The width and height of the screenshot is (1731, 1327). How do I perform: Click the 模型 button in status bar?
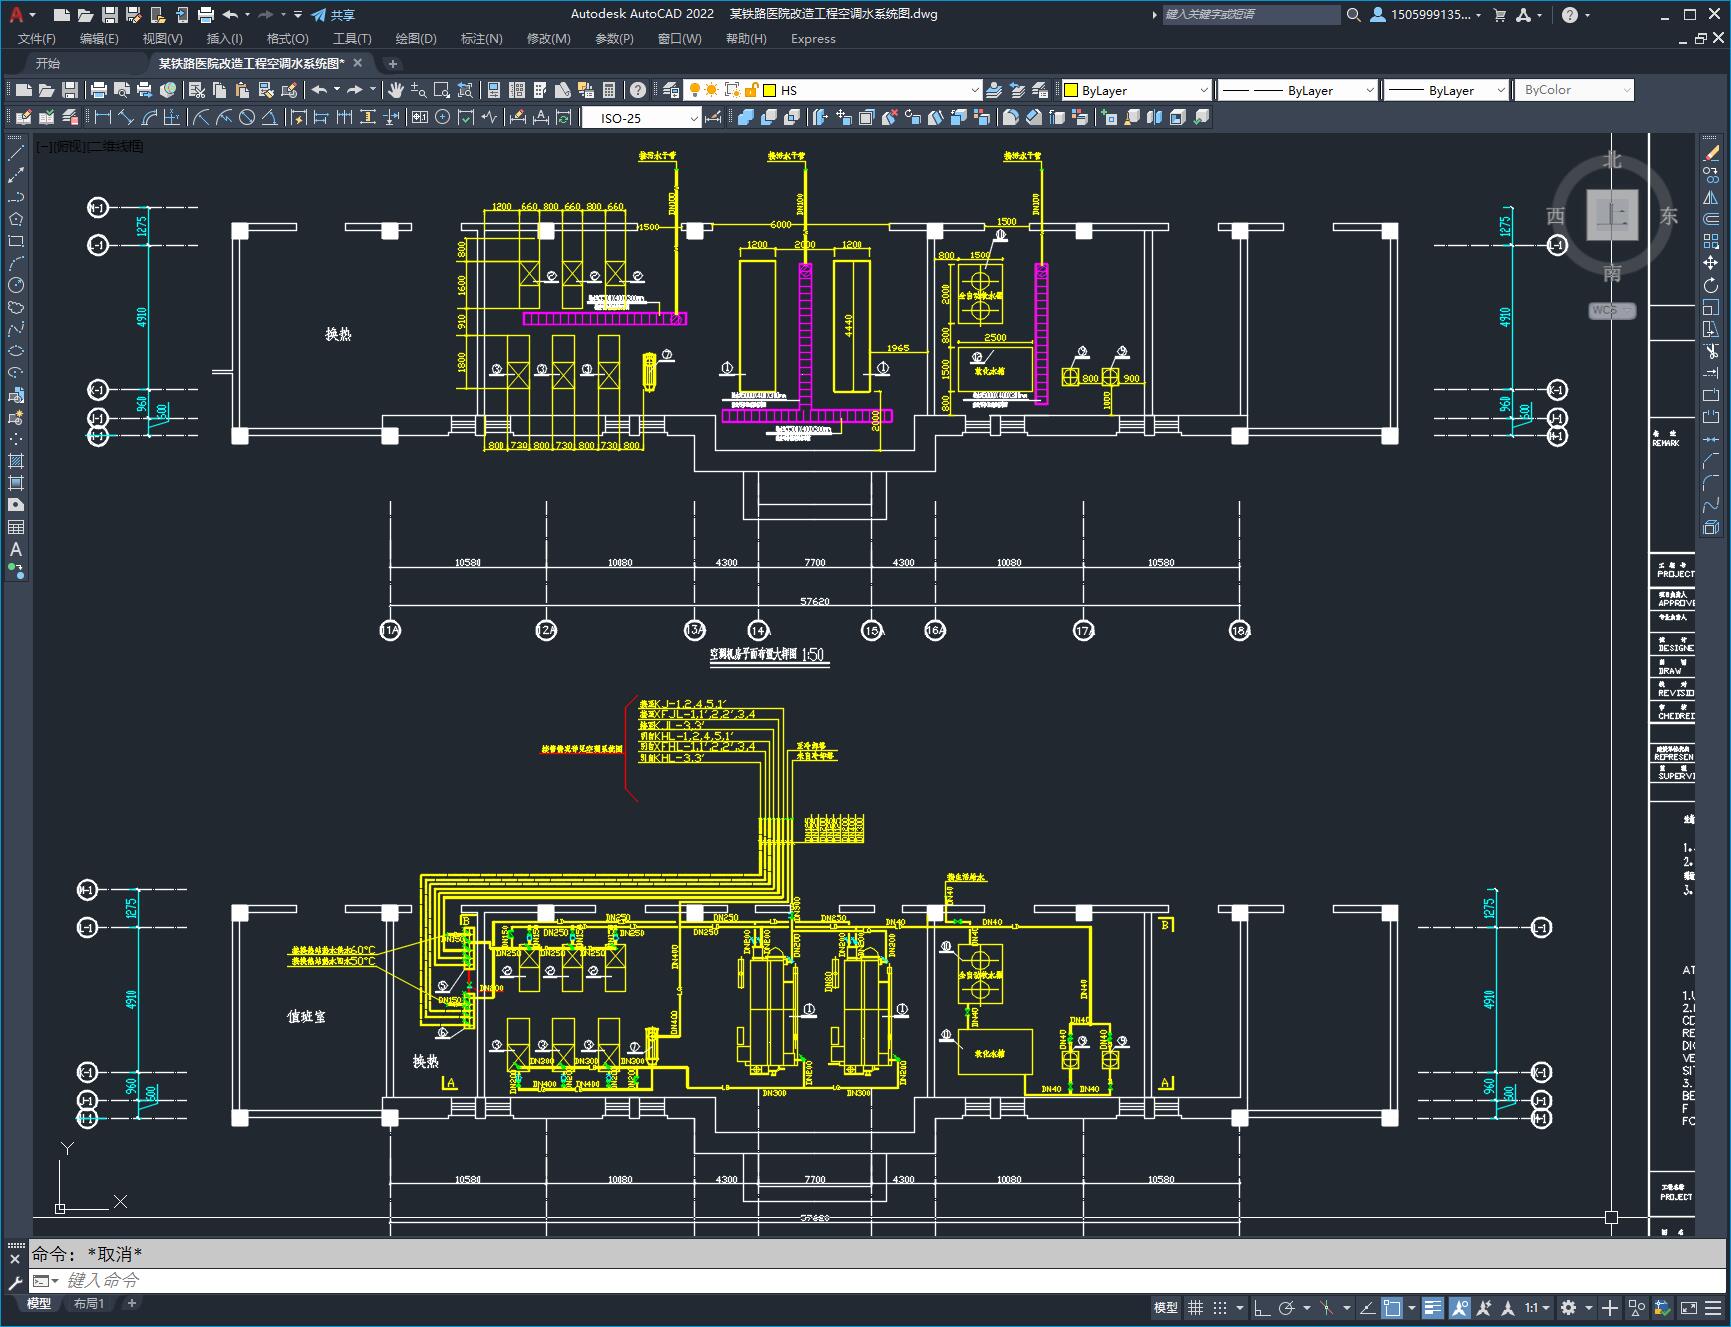[1166, 1308]
